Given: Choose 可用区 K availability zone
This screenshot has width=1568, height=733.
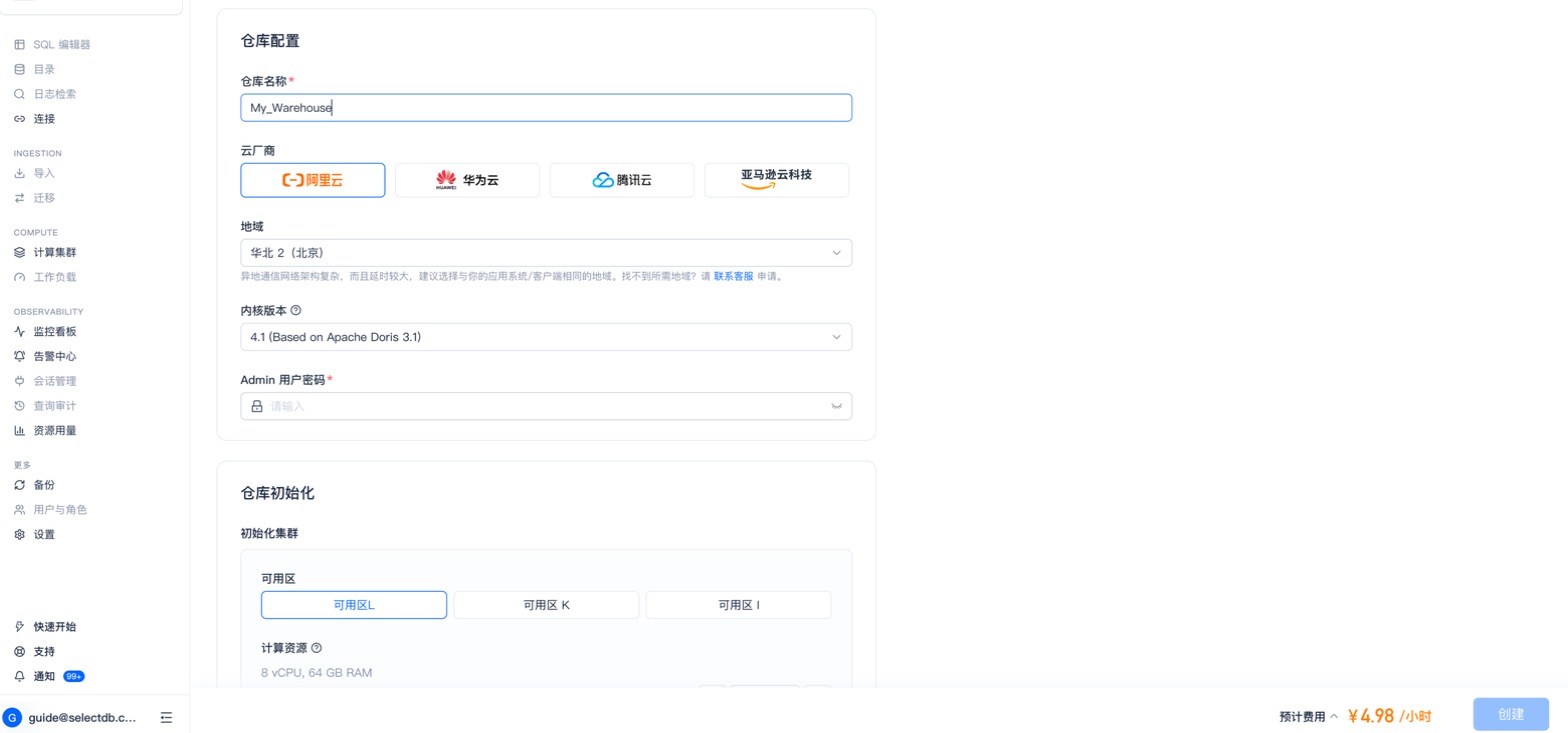Looking at the screenshot, I should tap(546, 605).
